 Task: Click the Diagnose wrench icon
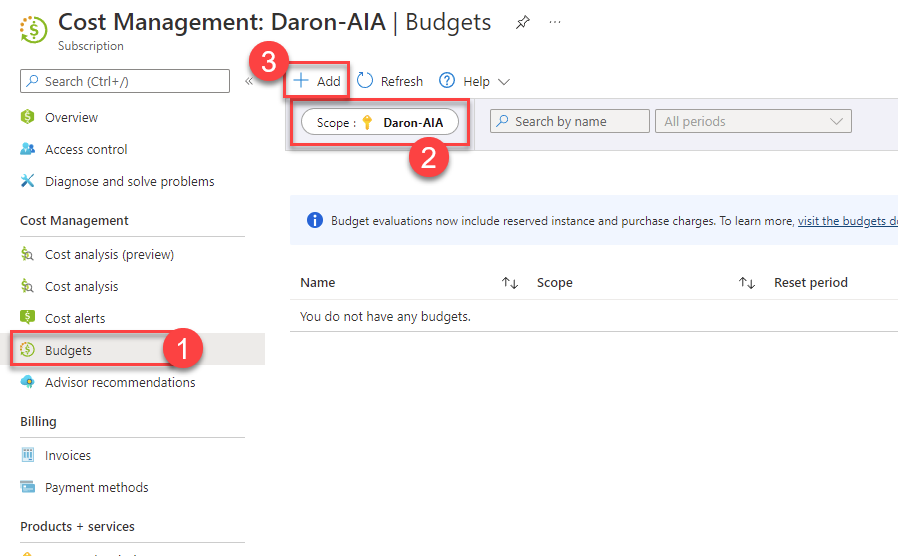coord(27,181)
